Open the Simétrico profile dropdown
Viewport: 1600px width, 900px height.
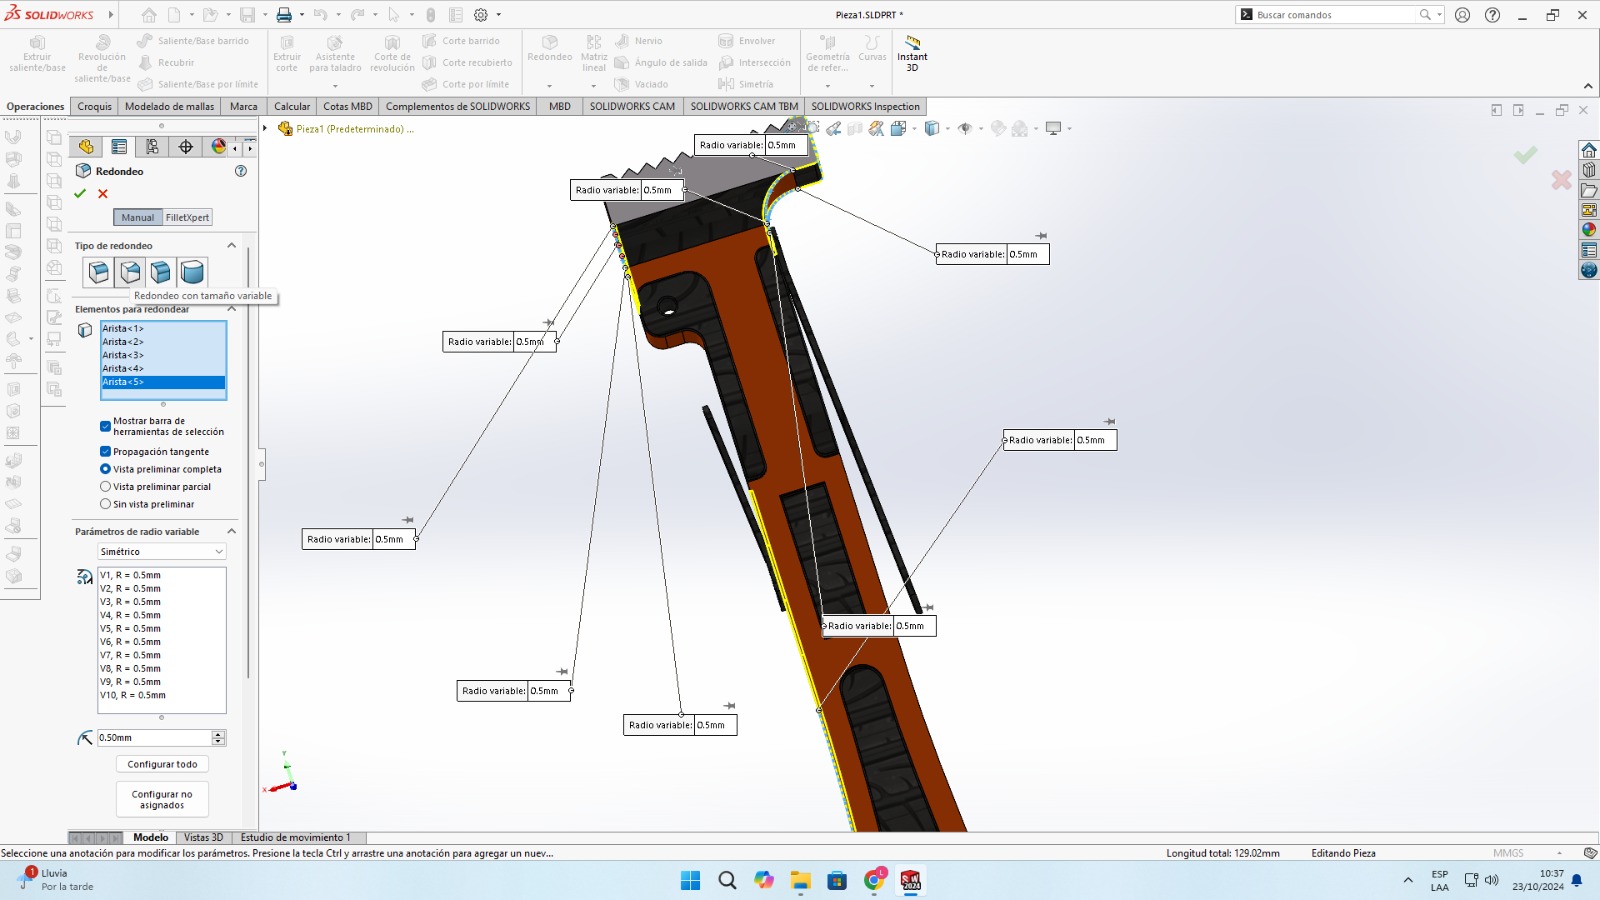pos(162,552)
